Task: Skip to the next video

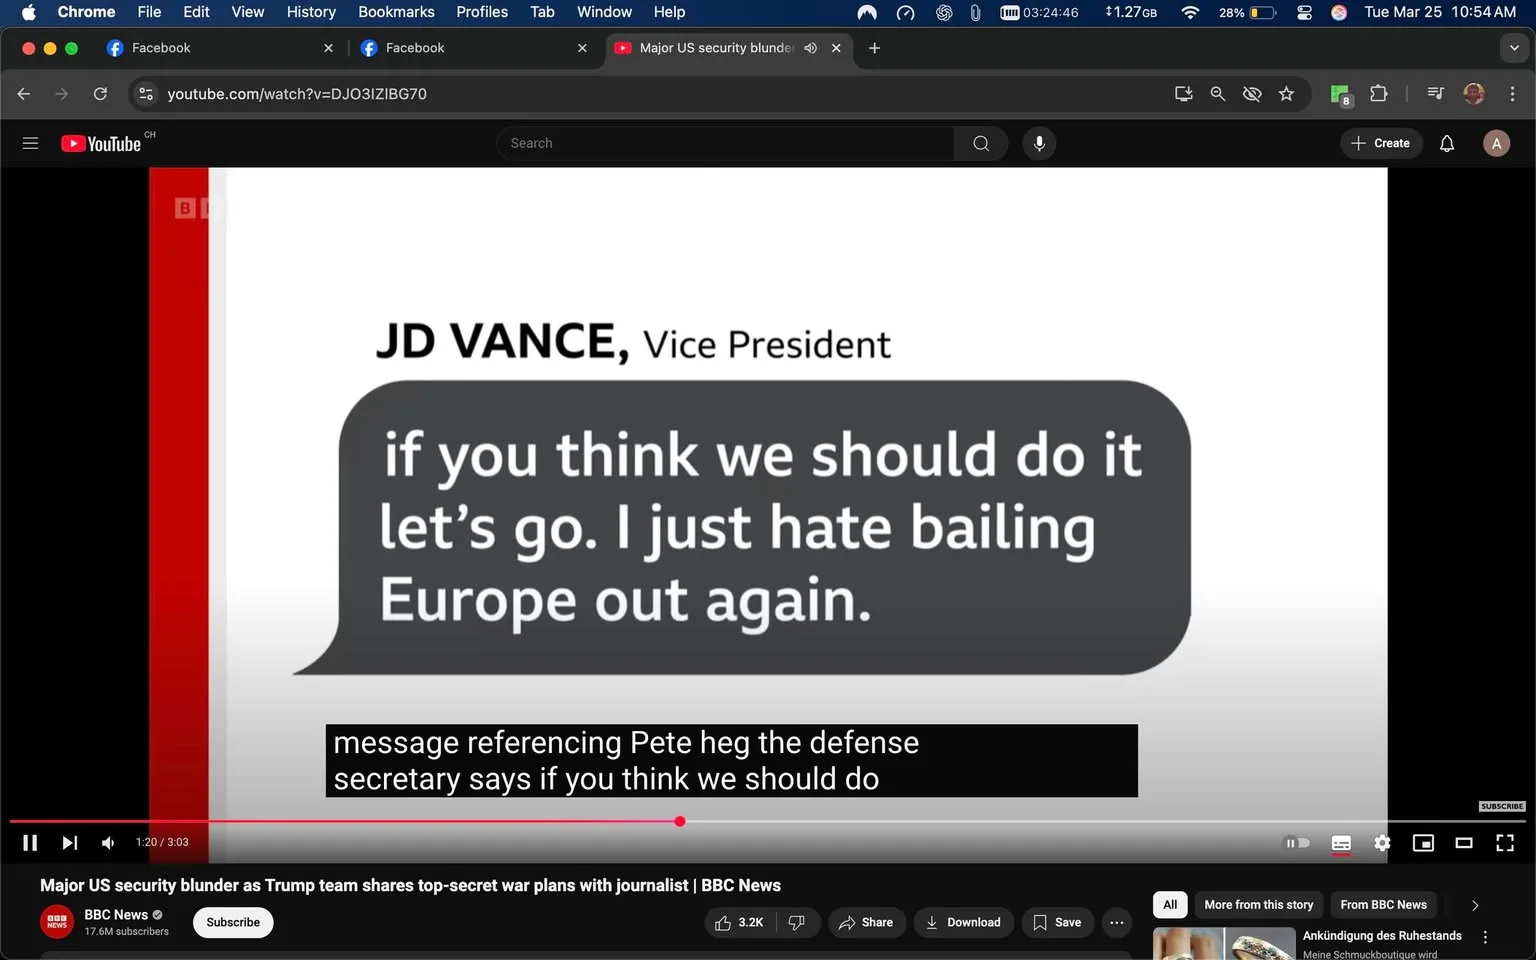Action: (x=68, y=842)
